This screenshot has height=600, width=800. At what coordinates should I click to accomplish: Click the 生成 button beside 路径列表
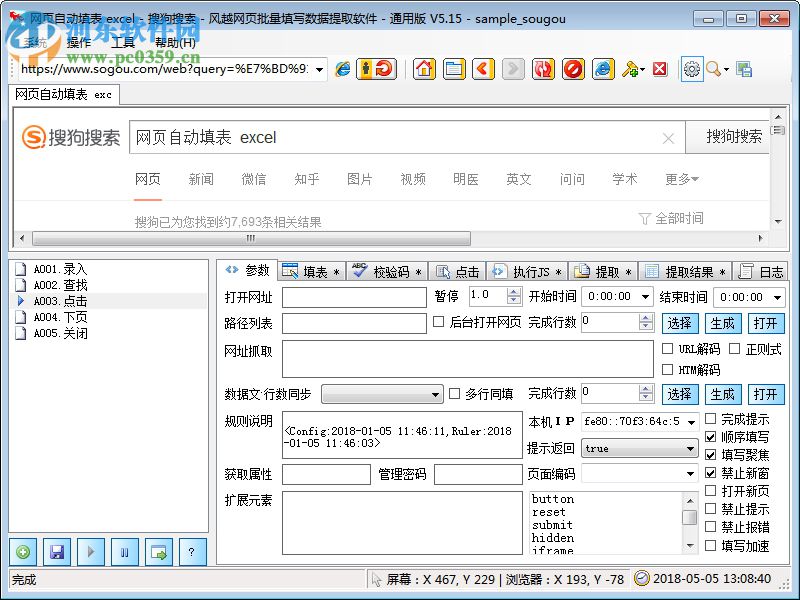click(723, 322)
